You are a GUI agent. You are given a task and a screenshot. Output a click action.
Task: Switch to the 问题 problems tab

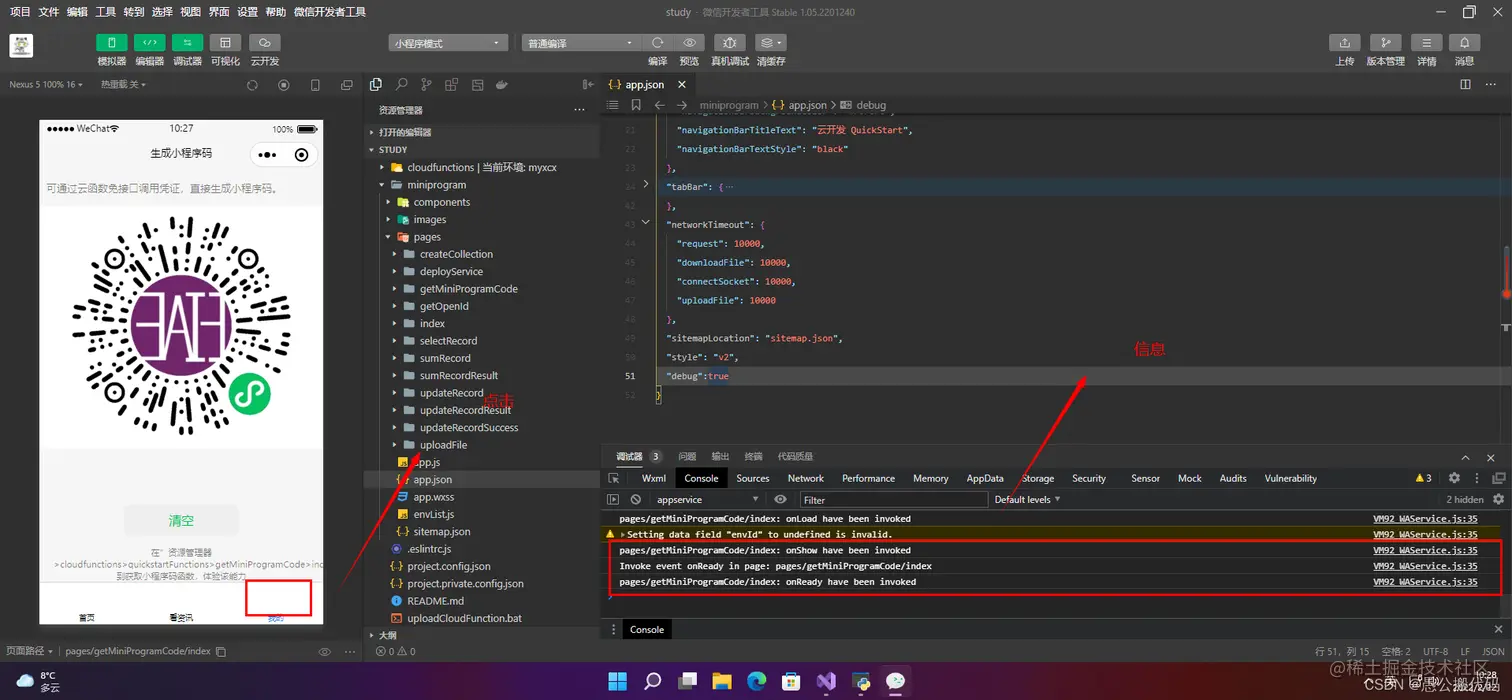(x=687, y=456)
